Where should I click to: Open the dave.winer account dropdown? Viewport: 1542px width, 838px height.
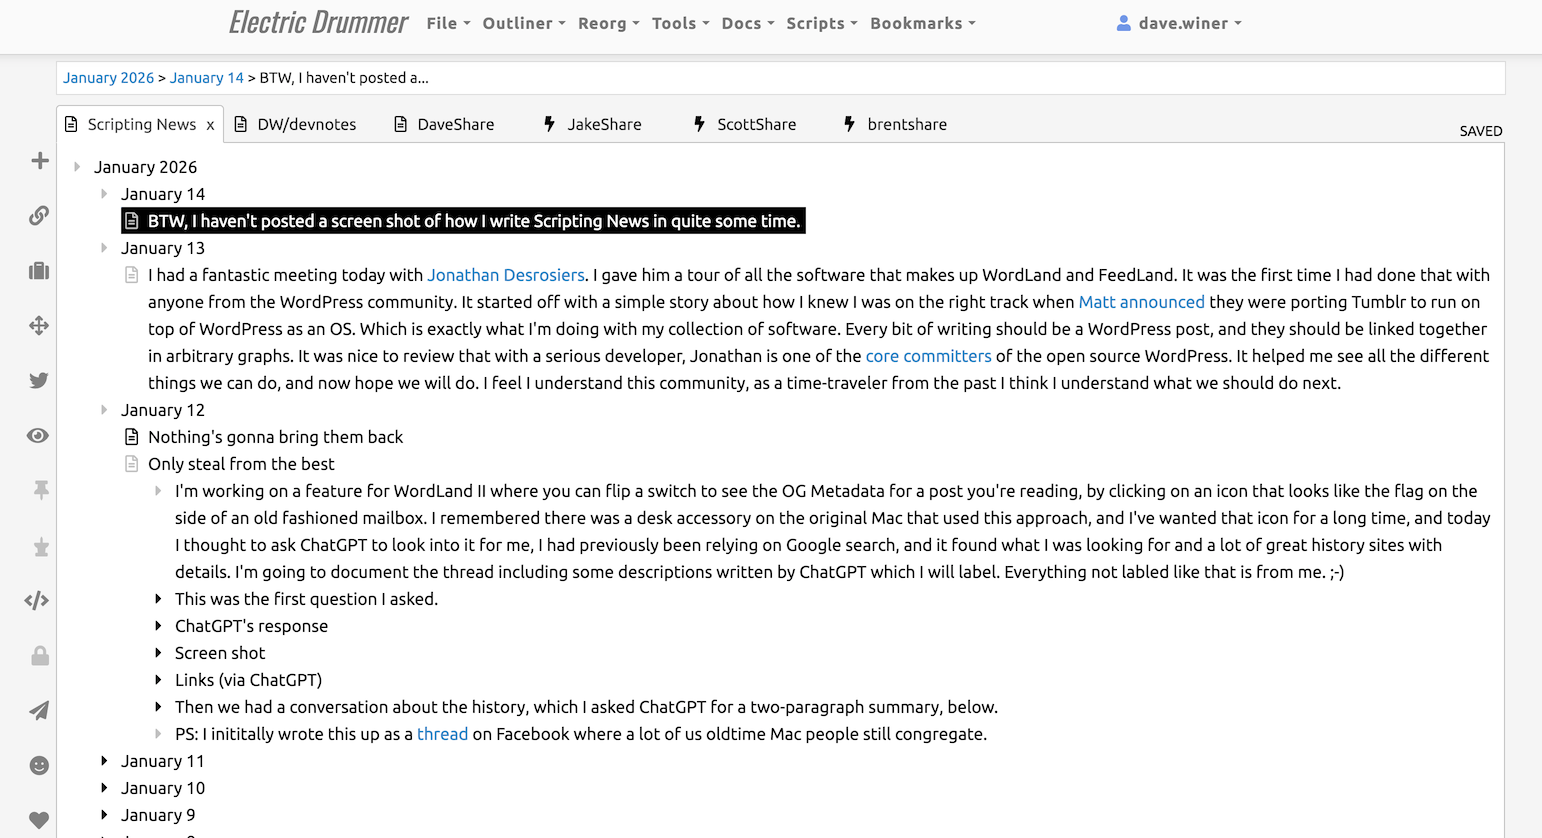click(1180, 23)
